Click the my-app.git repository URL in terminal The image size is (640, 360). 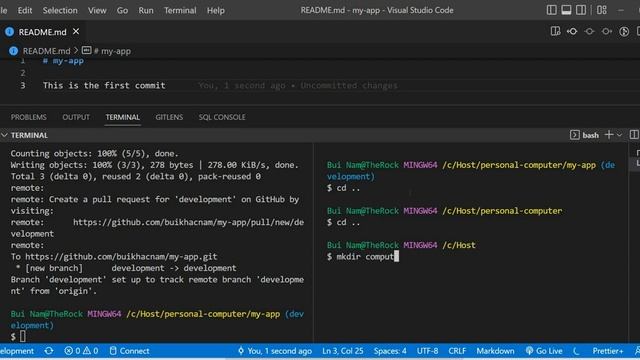point(121,256)
